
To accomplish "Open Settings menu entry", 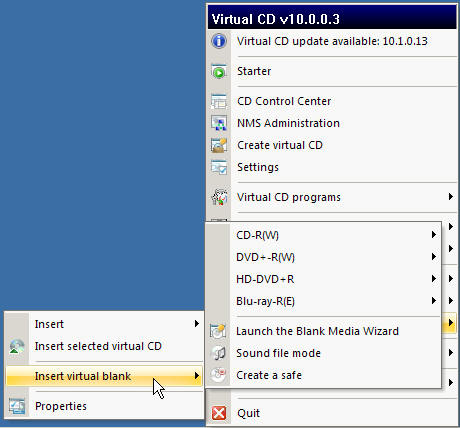I will click(x=332, y=167).
